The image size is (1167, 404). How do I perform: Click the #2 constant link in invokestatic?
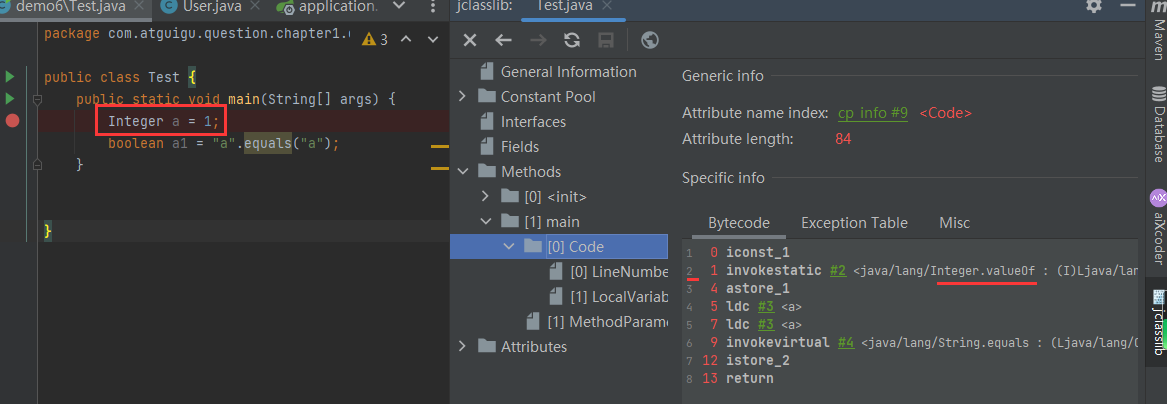pyautogui.click(x=839, y=270)
